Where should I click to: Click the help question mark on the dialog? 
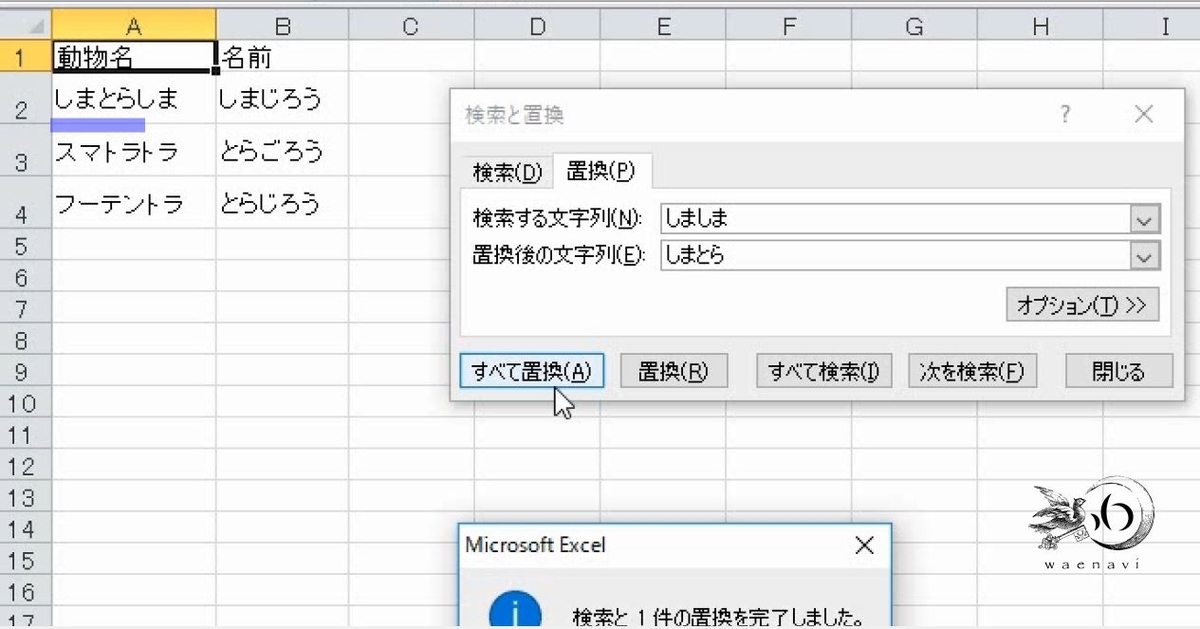tap(1064, 114)
